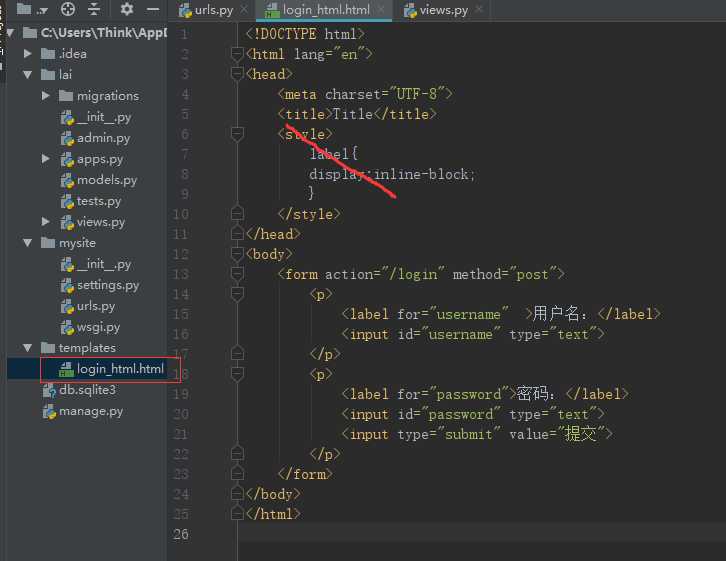
Task: Expand the views.py node arrow under lai
Action: 45,222
